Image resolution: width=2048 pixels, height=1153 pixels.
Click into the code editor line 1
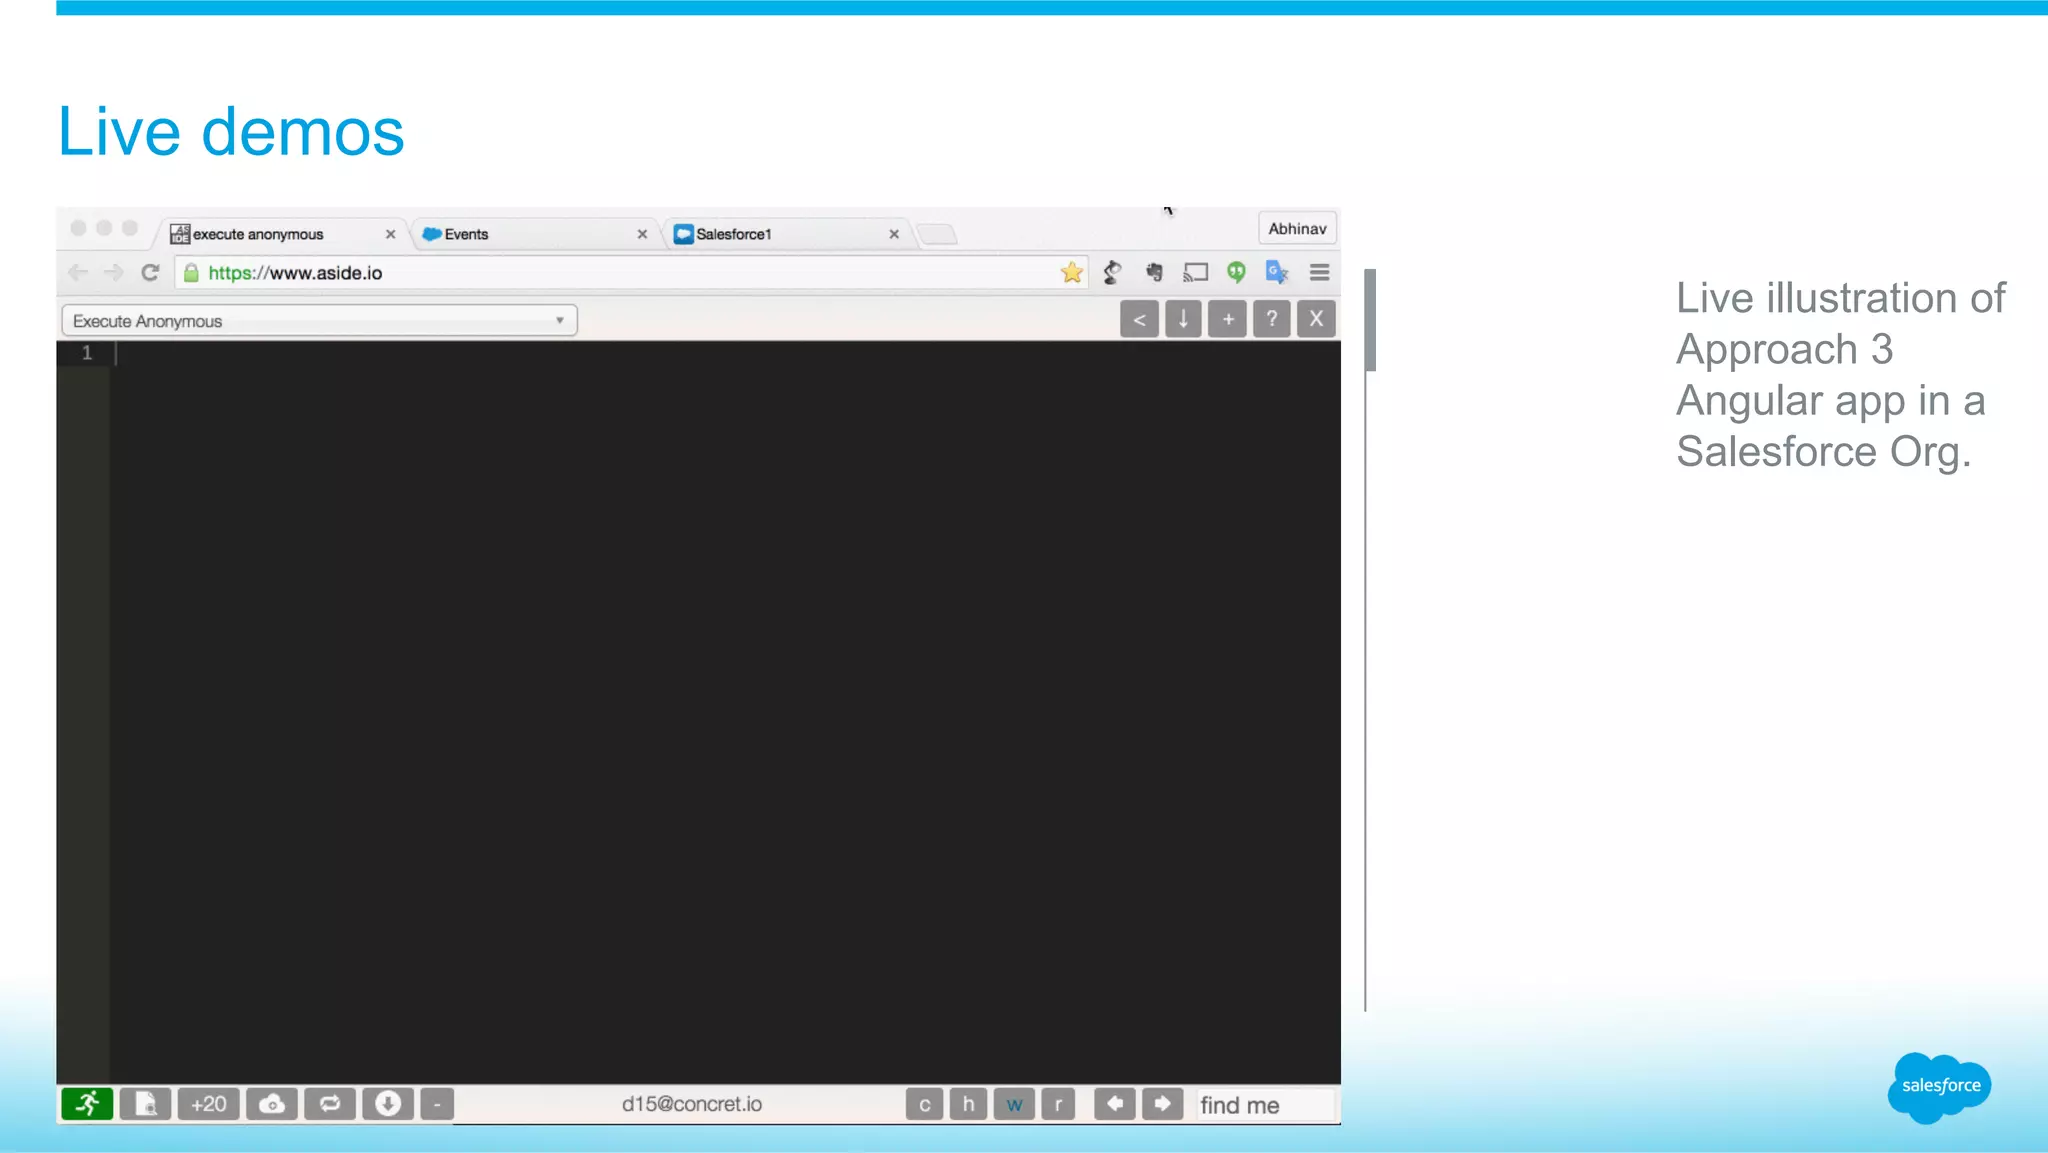coord(725,353)
